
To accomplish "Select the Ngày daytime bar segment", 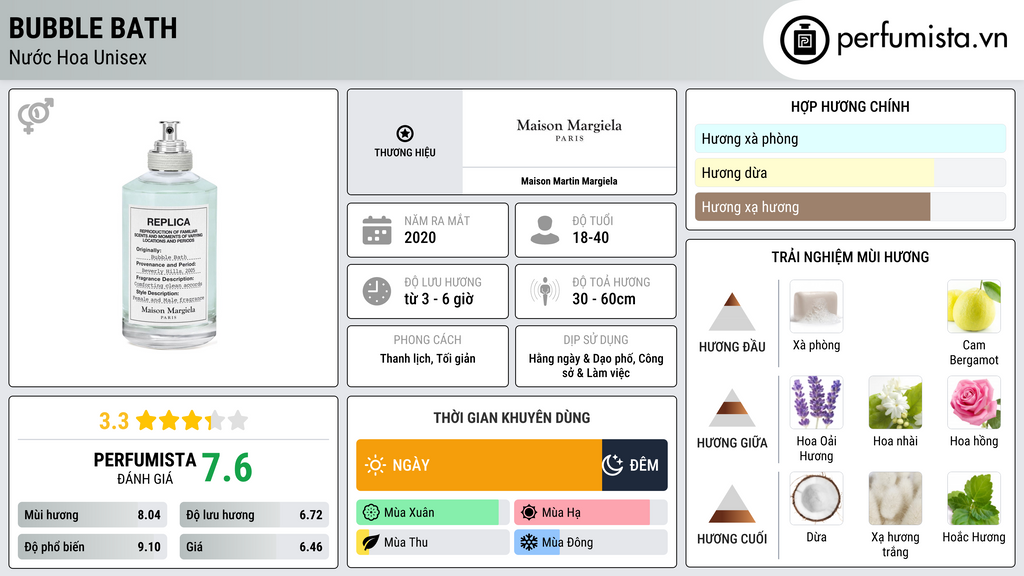I will (x=478, y=465).
